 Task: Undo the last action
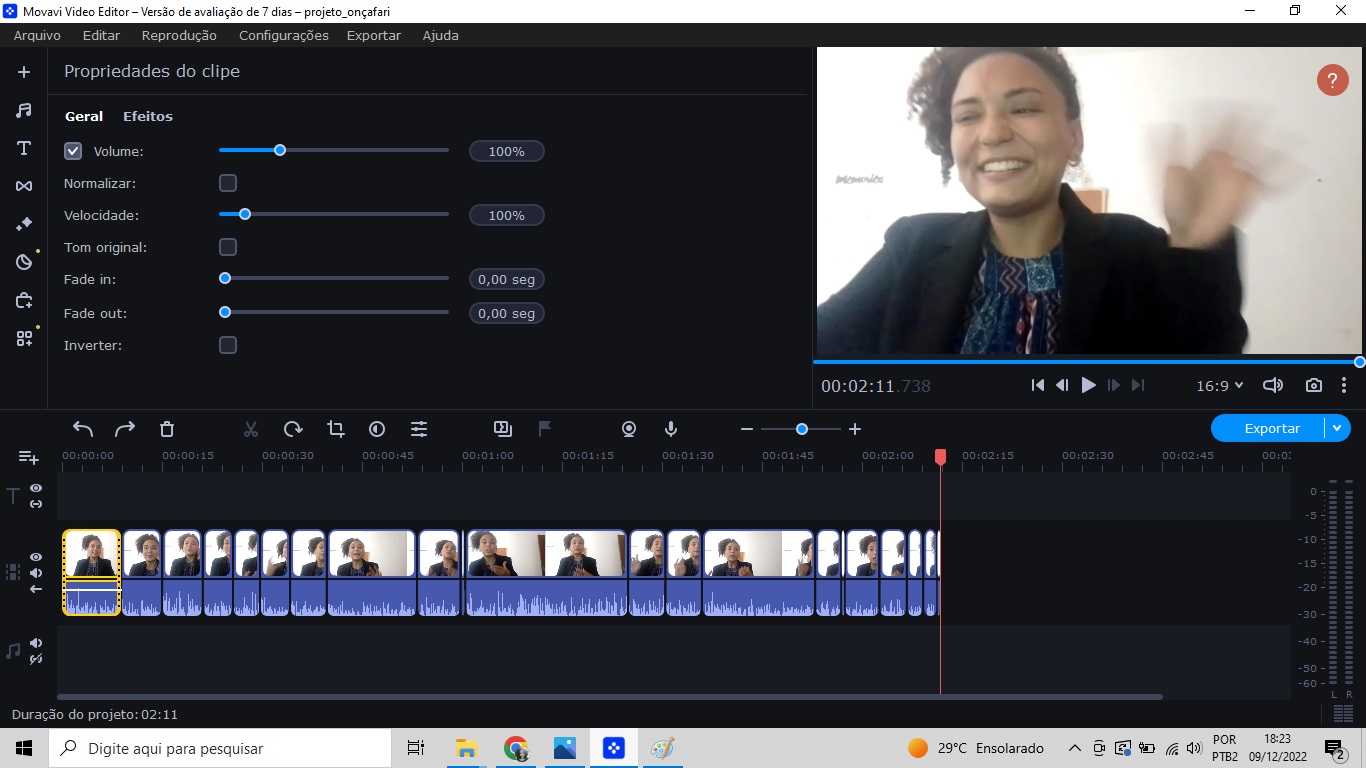(83, 429)
